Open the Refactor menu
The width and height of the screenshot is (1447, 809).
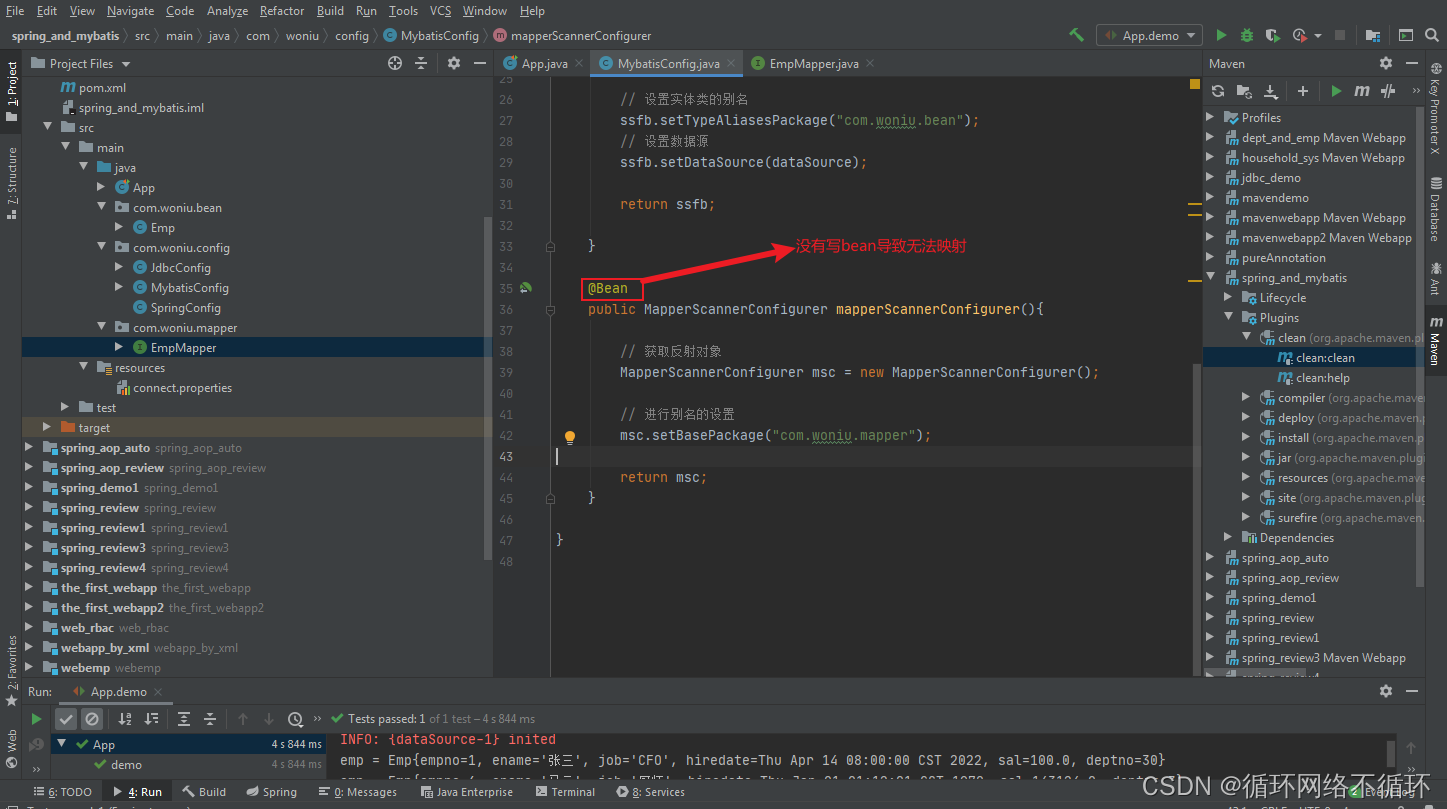tap(281, 11)
